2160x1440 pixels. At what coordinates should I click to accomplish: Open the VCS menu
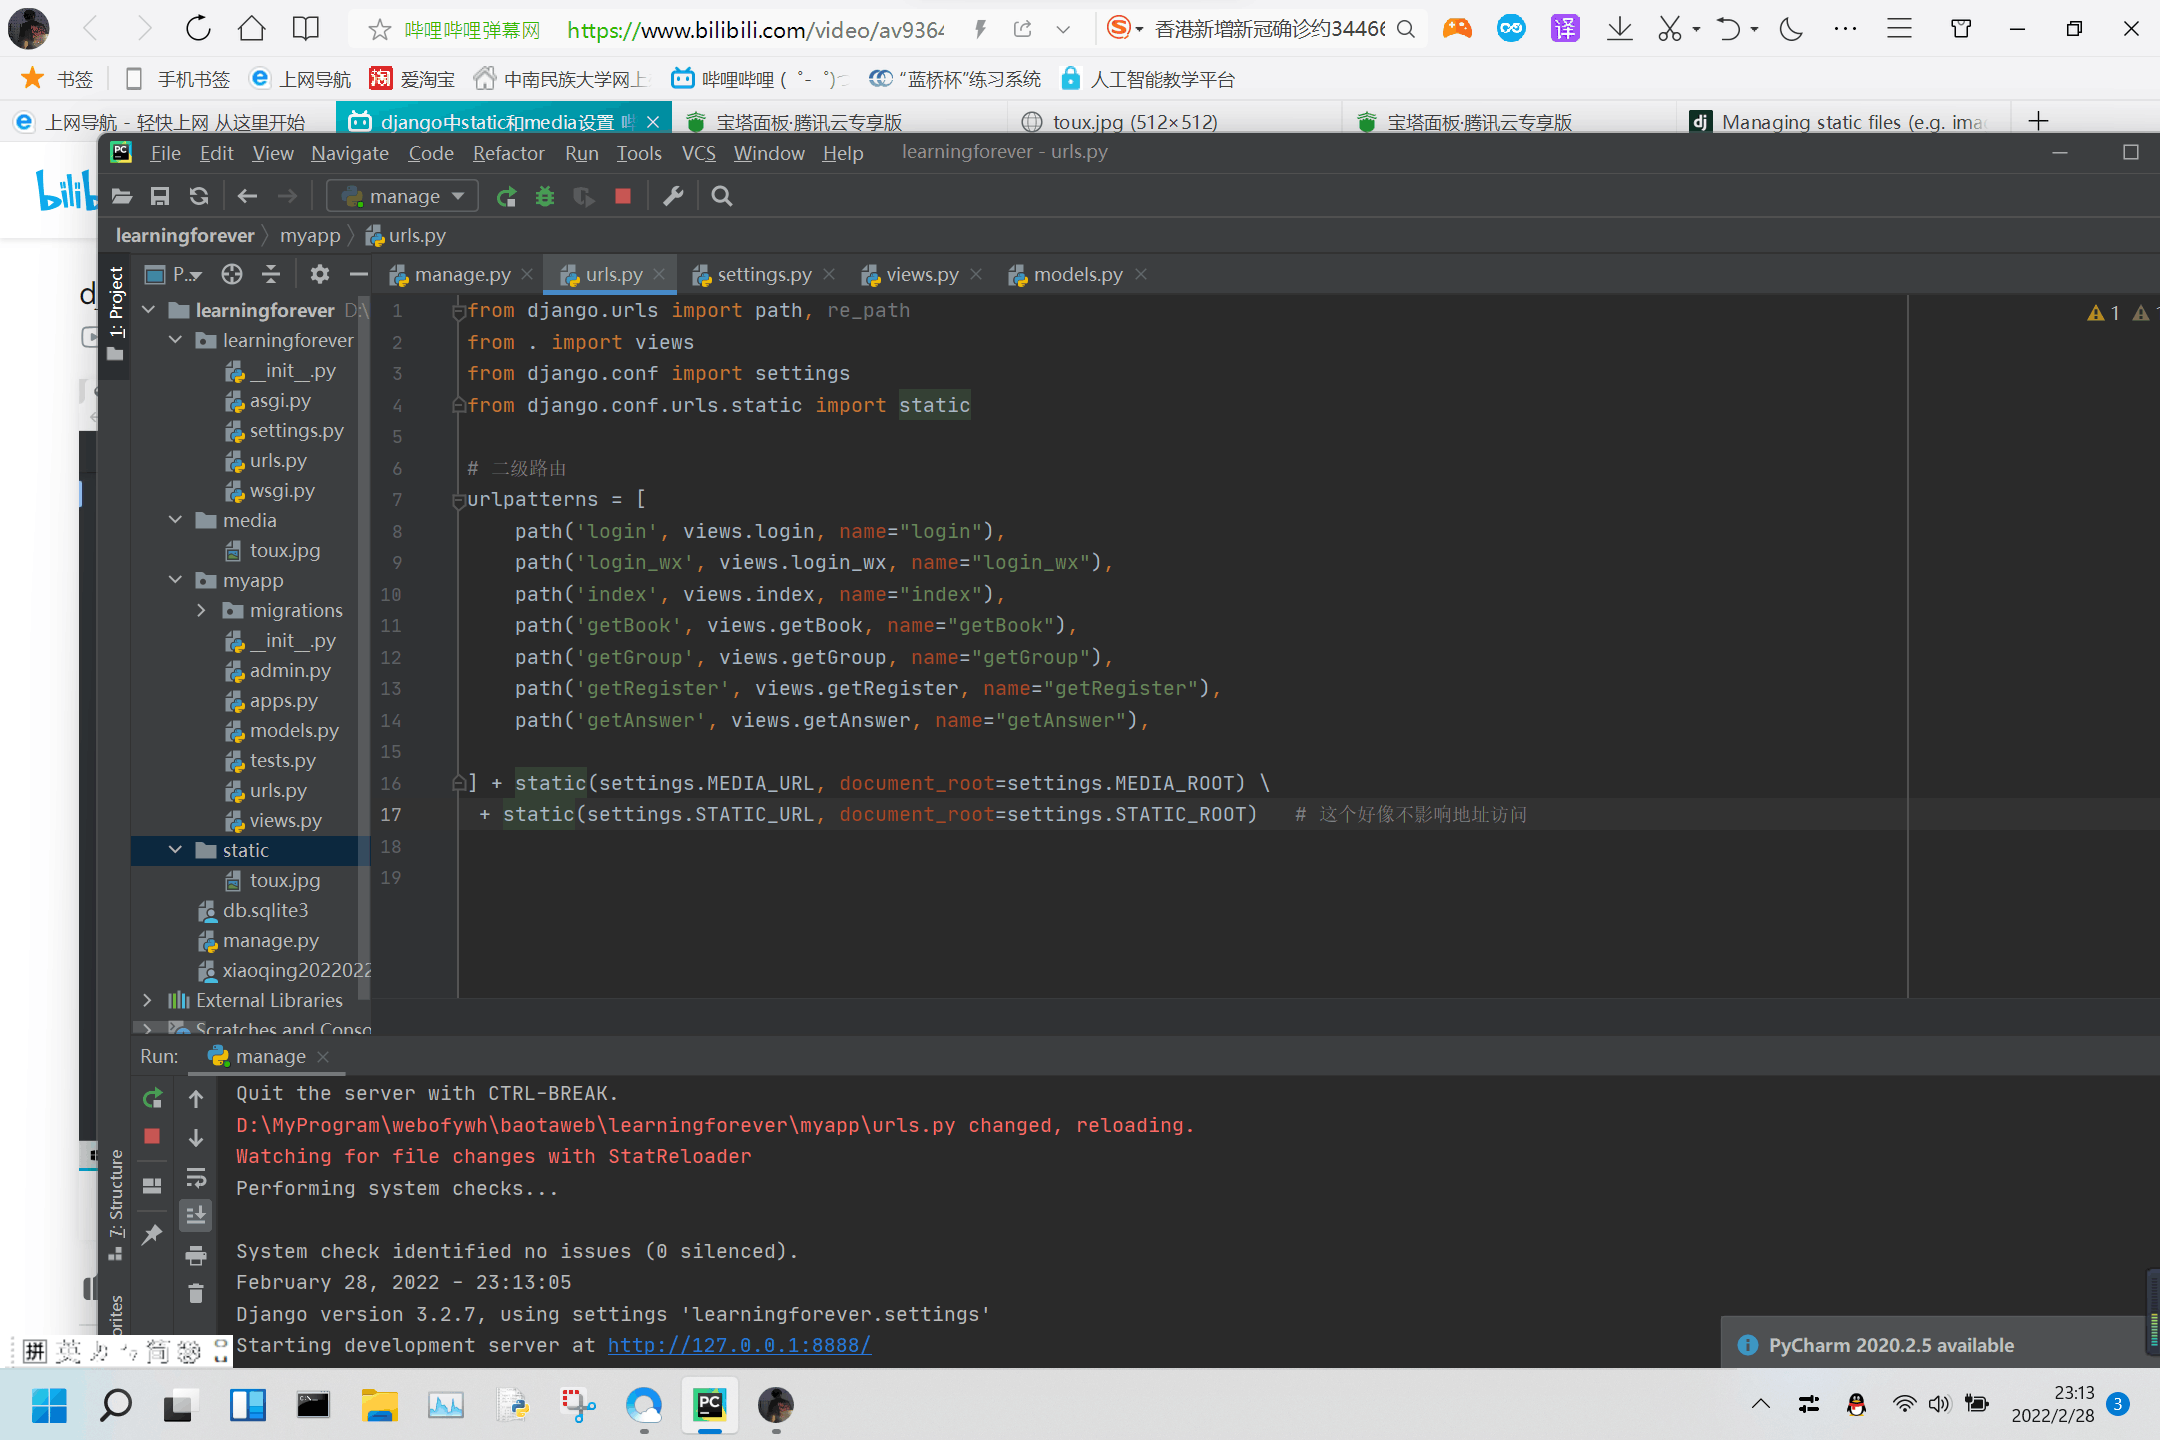coord(699,153)
